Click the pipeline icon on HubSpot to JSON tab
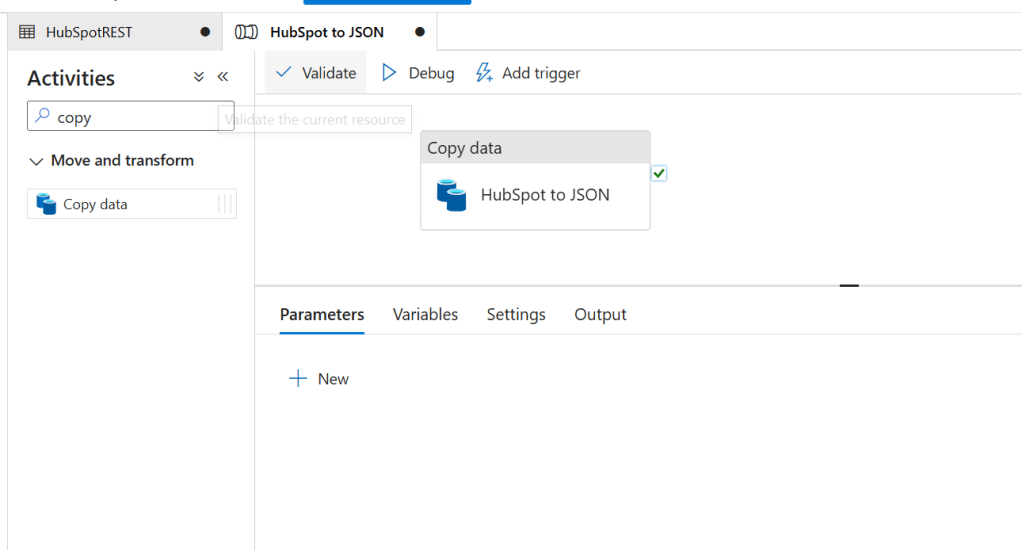Screen dimensions: 1022x550 (246, 32)
